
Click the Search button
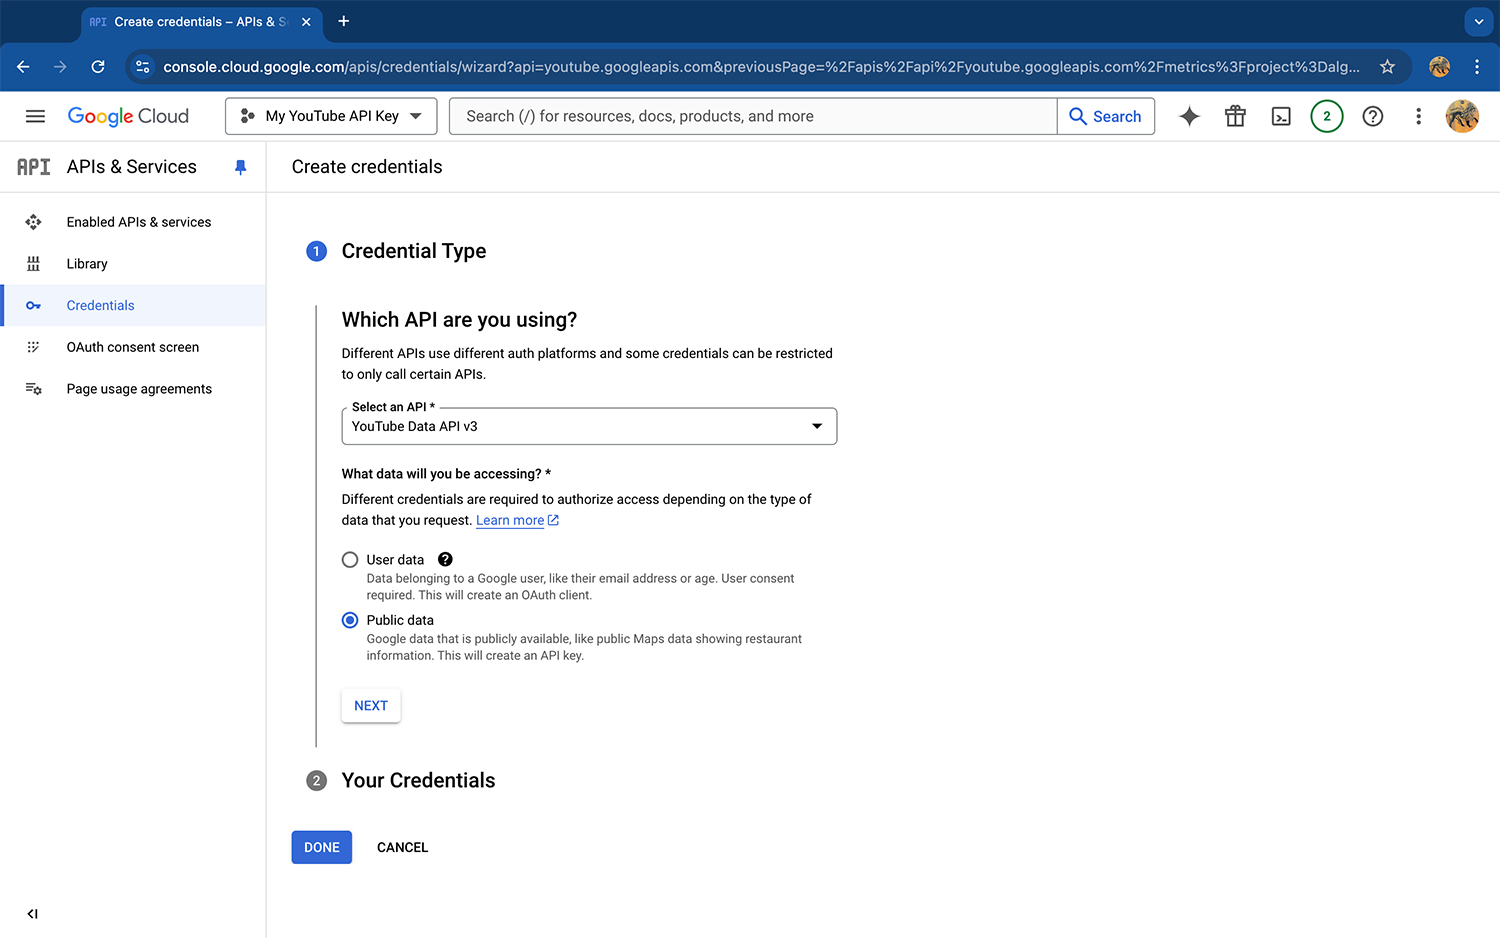point(1106,116)
